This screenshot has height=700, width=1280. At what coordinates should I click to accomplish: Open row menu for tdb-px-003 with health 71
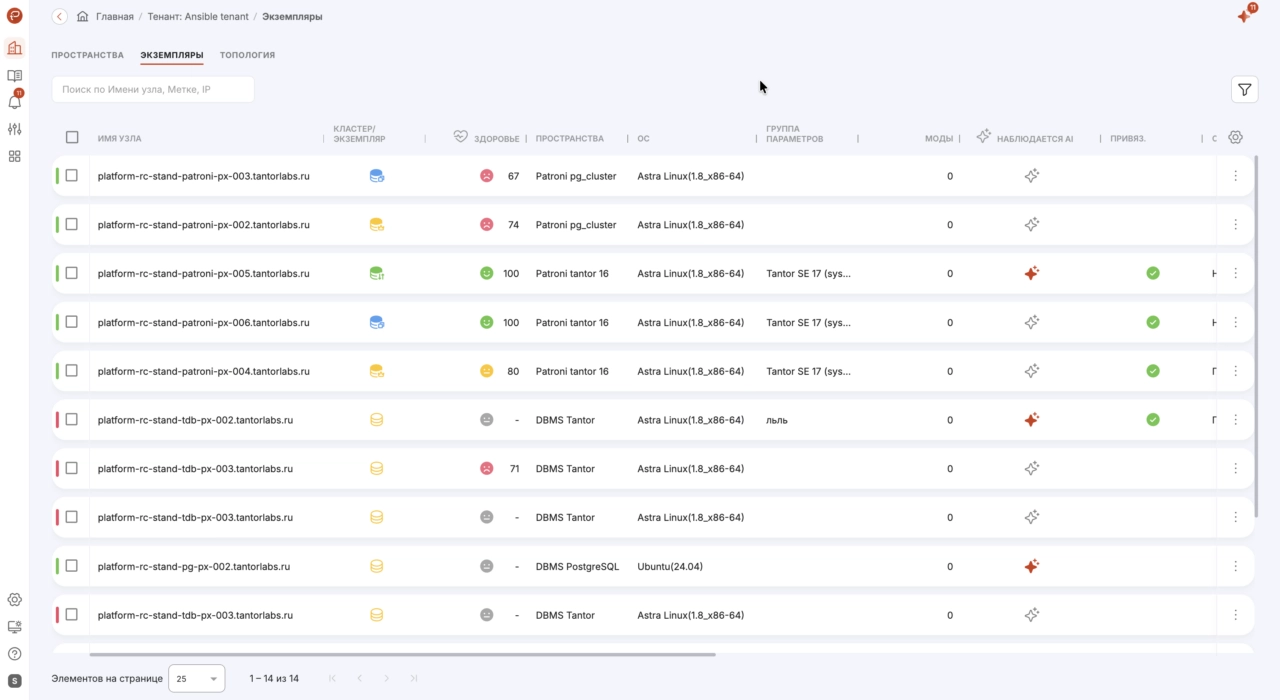click(1235, 468)
